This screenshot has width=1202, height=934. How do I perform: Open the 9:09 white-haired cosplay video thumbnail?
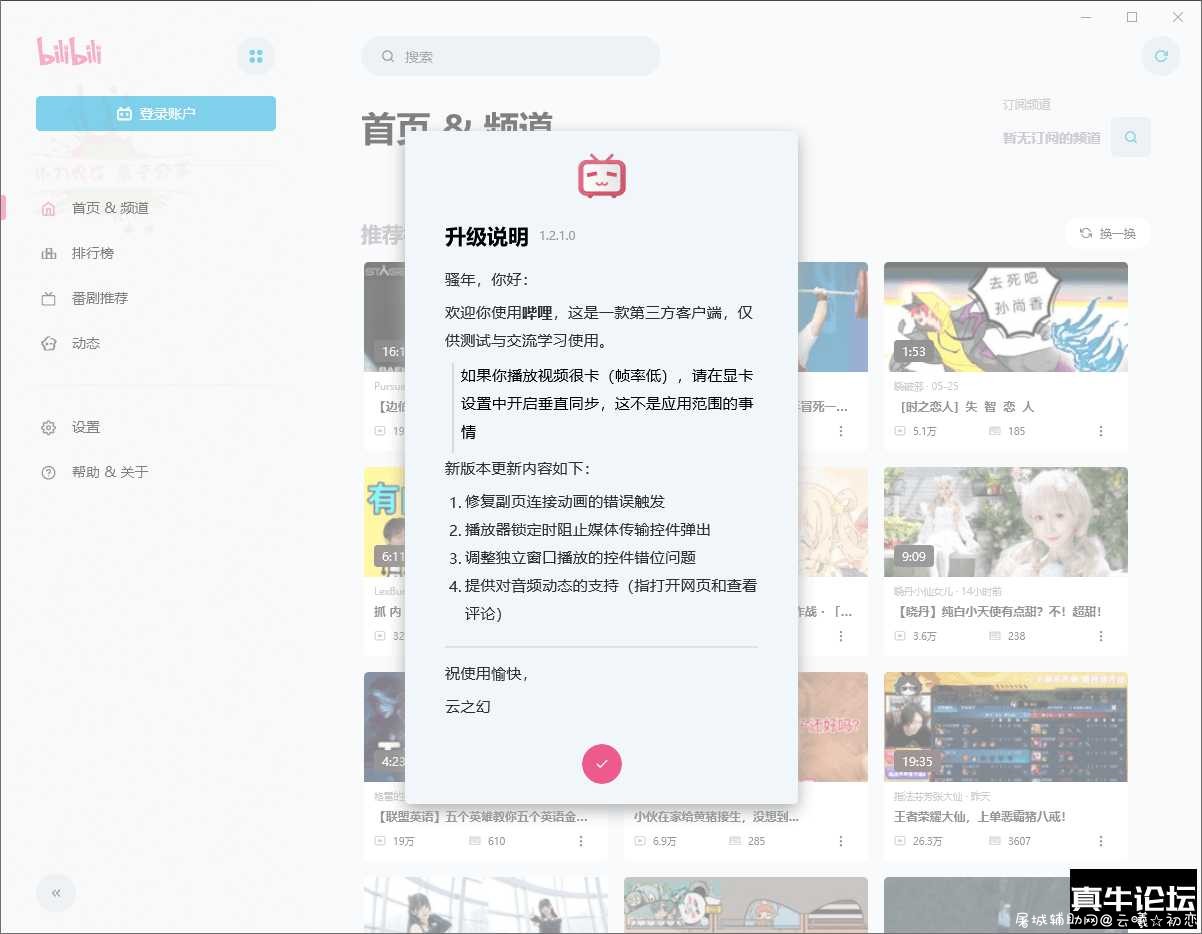tap(1006, 522)
